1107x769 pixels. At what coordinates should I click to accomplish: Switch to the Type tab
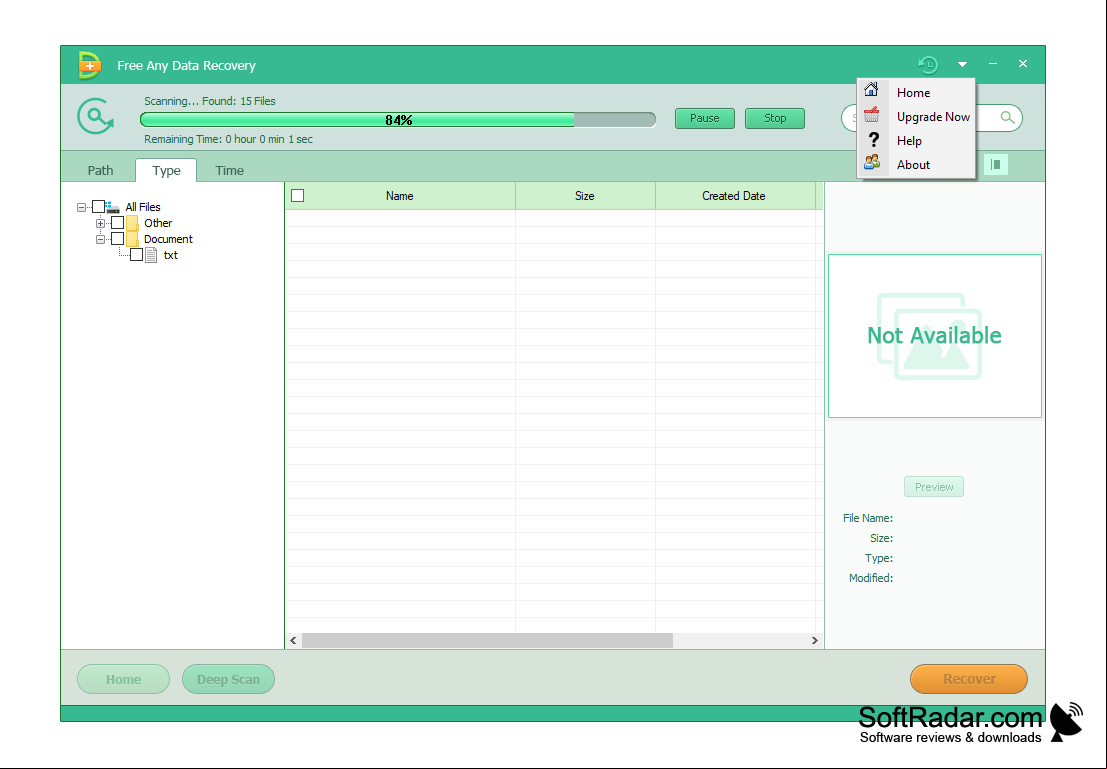[x=166, y=170]
